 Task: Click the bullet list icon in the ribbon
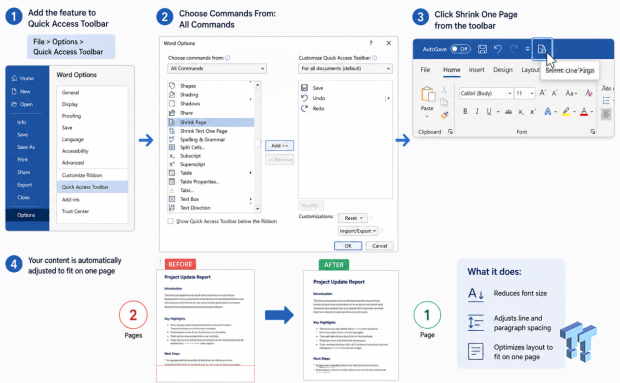click(x=606, y=101)
